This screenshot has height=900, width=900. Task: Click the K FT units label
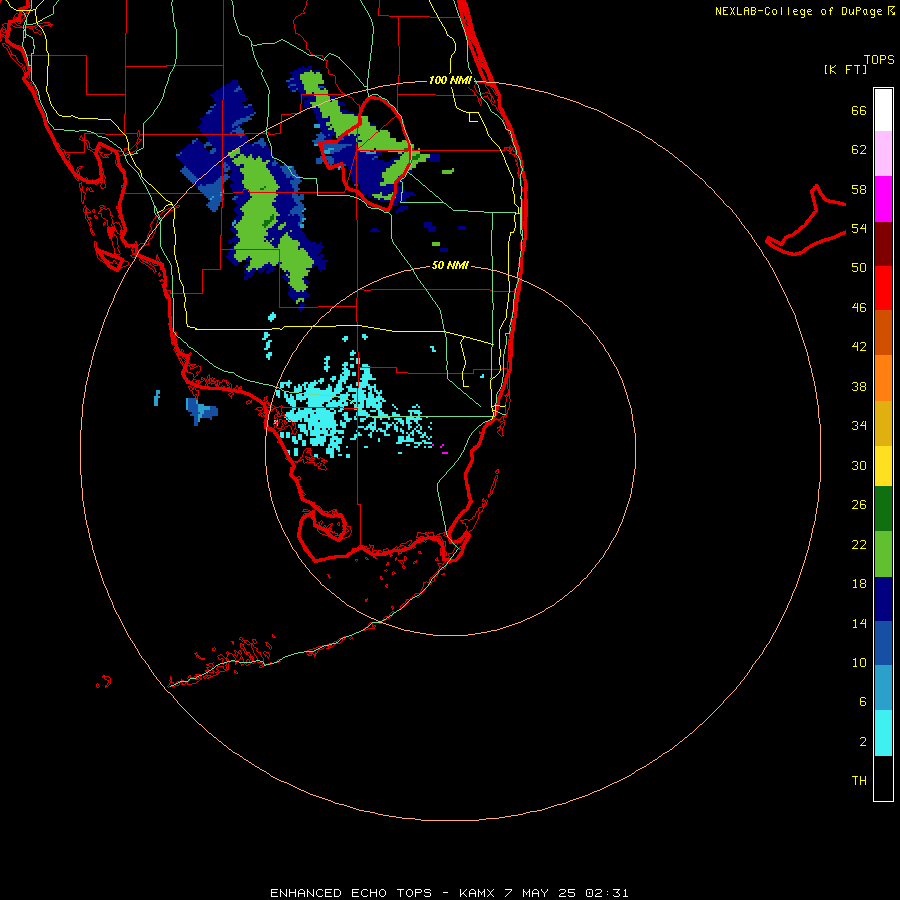[x=845, y=70]
